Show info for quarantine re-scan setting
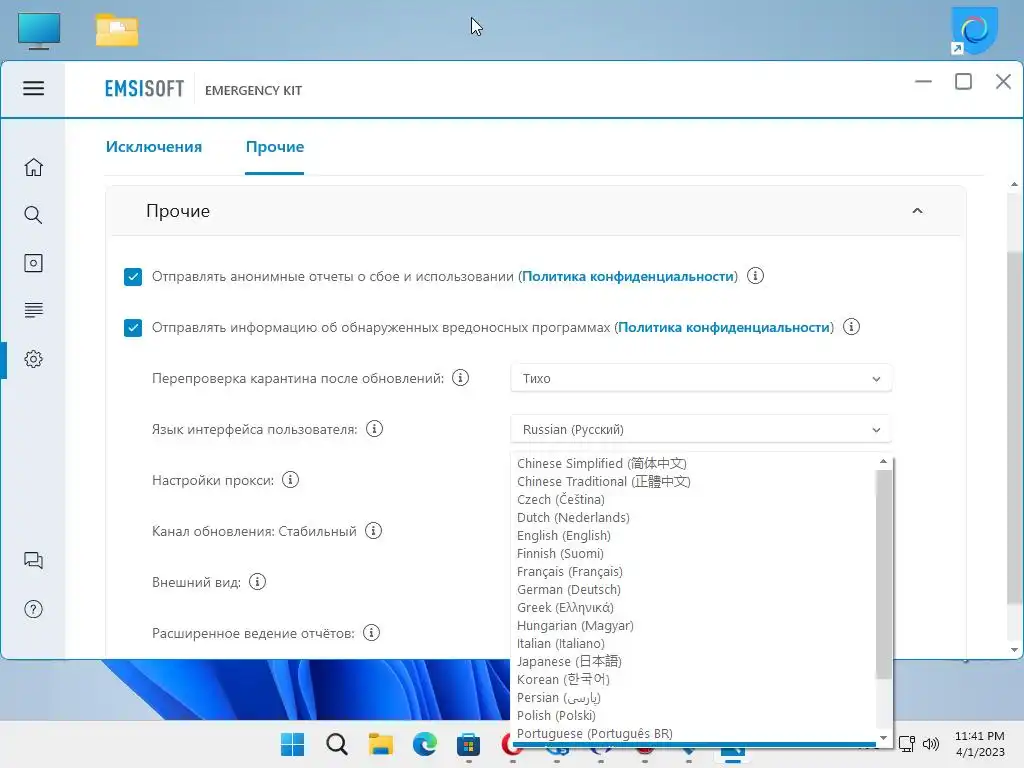Screen dimensions: 1024x768 [x=460, y=377]
